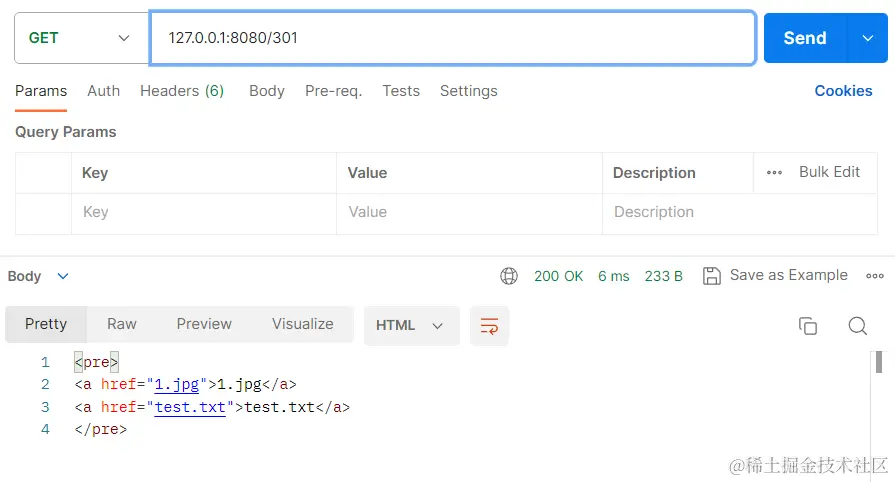Switch to the Preview response view
895x482 pixels.
tap(204, 324)
